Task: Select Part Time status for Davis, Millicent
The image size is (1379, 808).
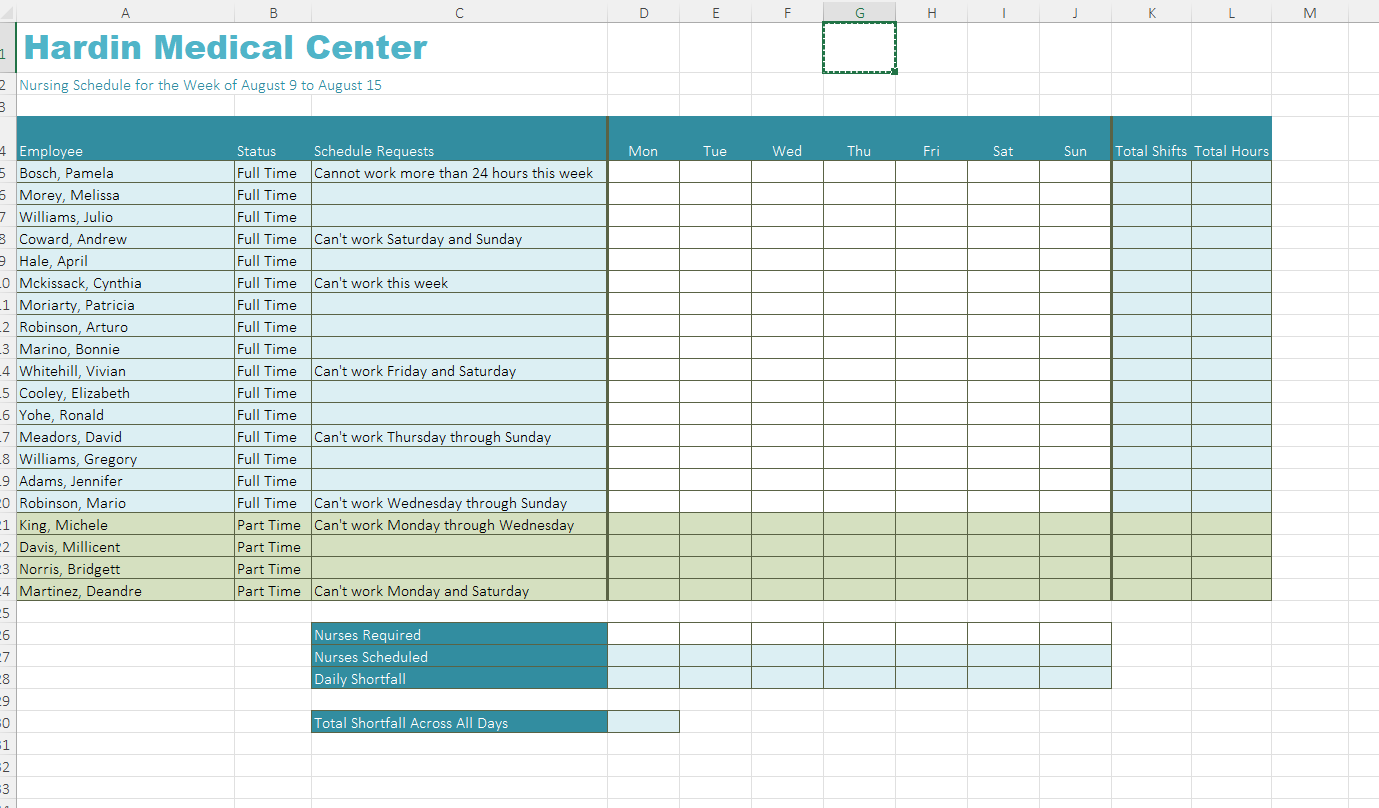Action: [x=273, y=547]
